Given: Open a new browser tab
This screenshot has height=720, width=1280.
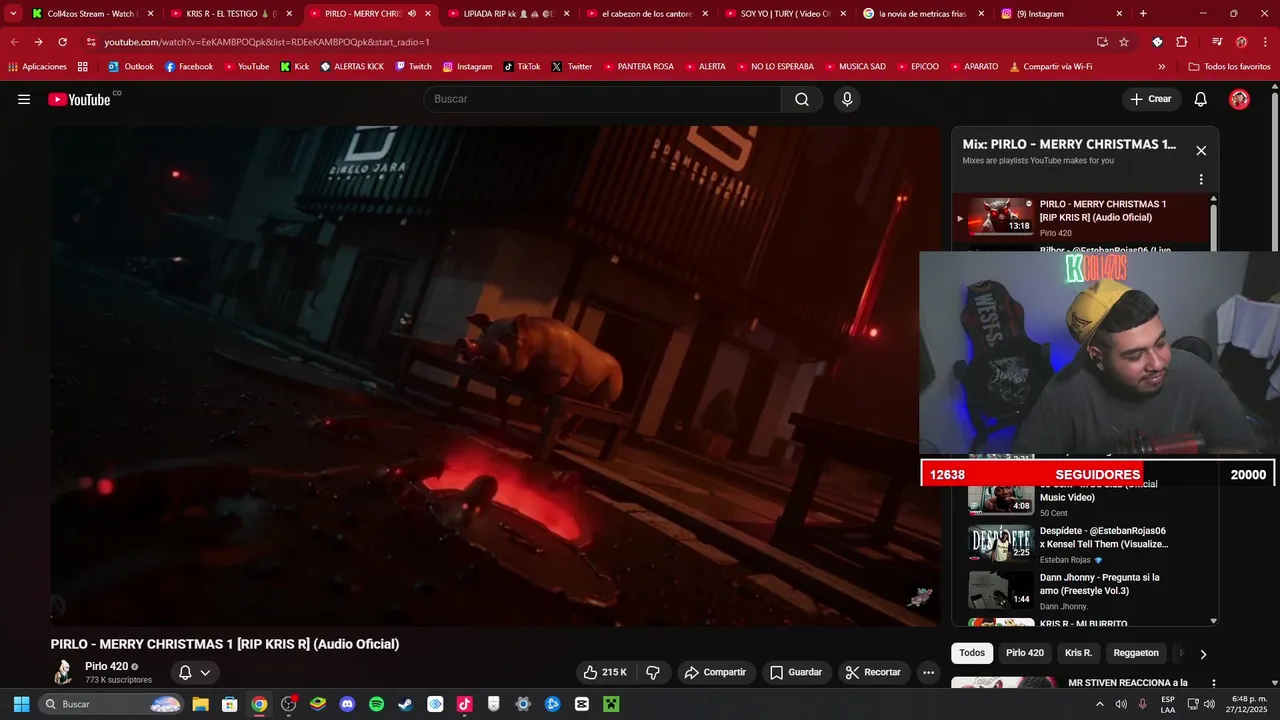Looking at the screenshot, I should pyautogui.click(x=1143, y=14).
